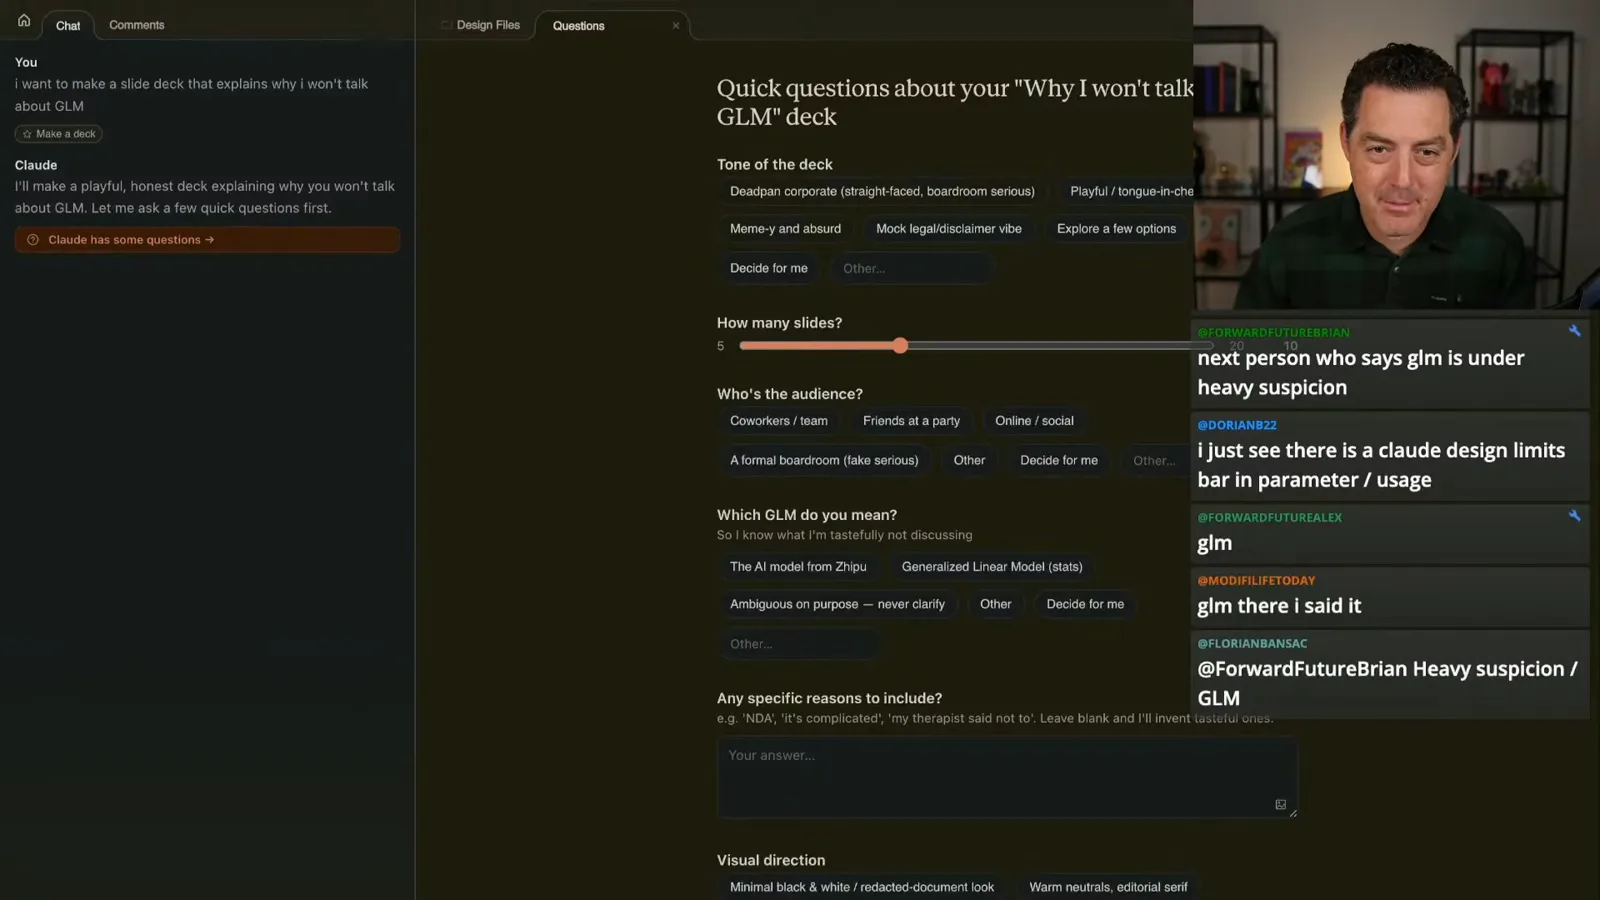Pick Explore a few options

[x=1116, y=229]
